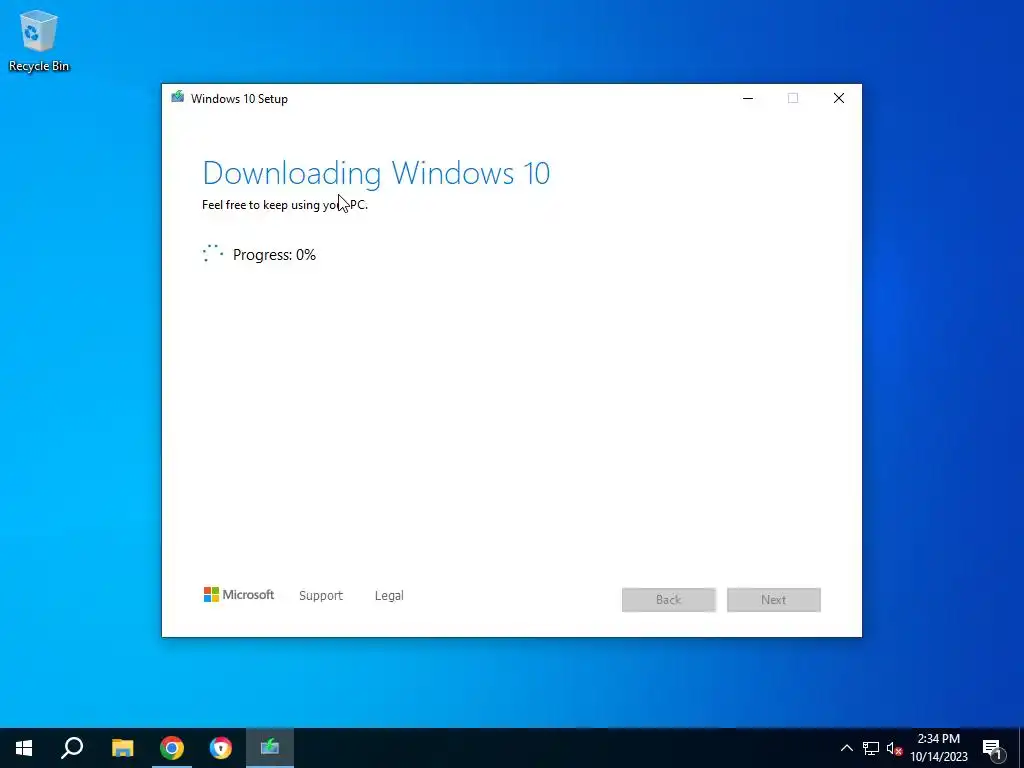The height and width of the screenshot is (768, 1024).
Task: Open the Legal link
Action: (389, 596)
